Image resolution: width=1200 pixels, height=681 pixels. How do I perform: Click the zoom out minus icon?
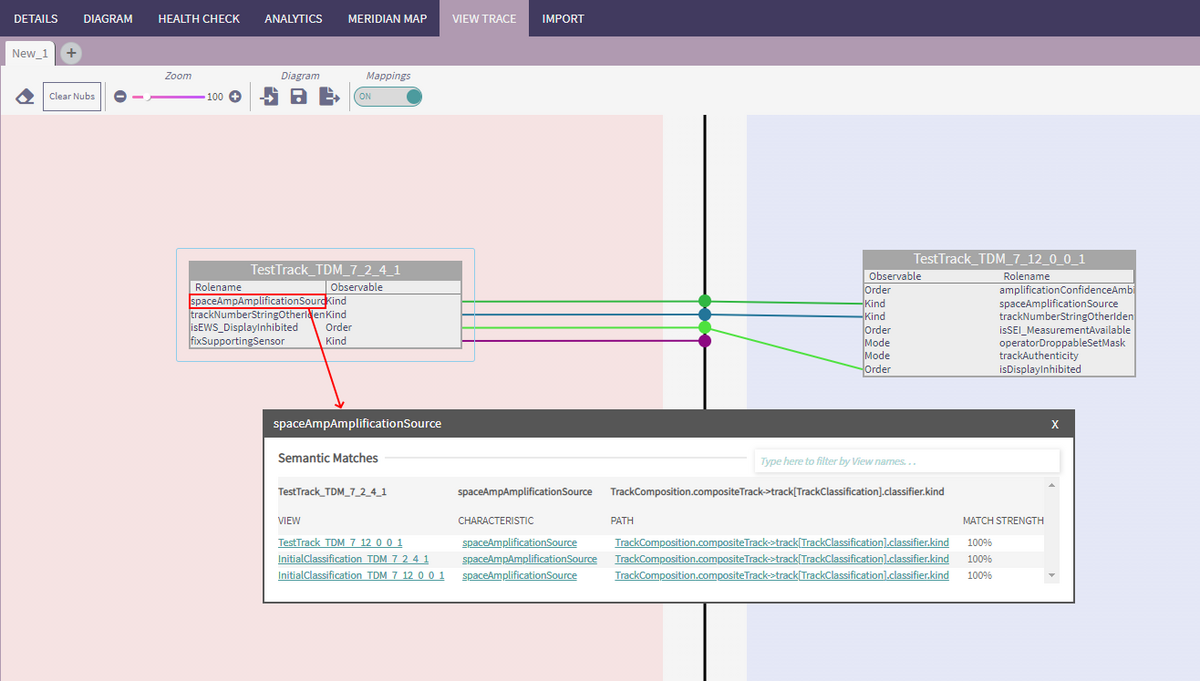tap(120, 97)
